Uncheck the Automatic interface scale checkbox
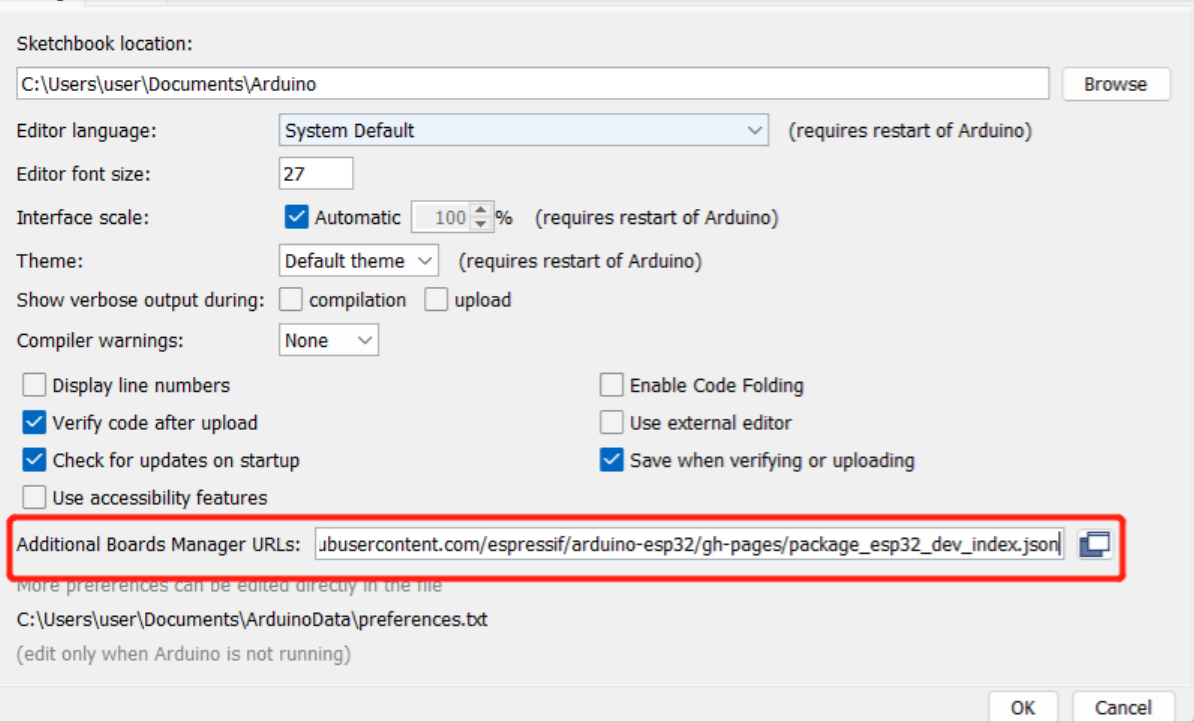Screen dimensions: 1194x722 (x=297, y=217)
